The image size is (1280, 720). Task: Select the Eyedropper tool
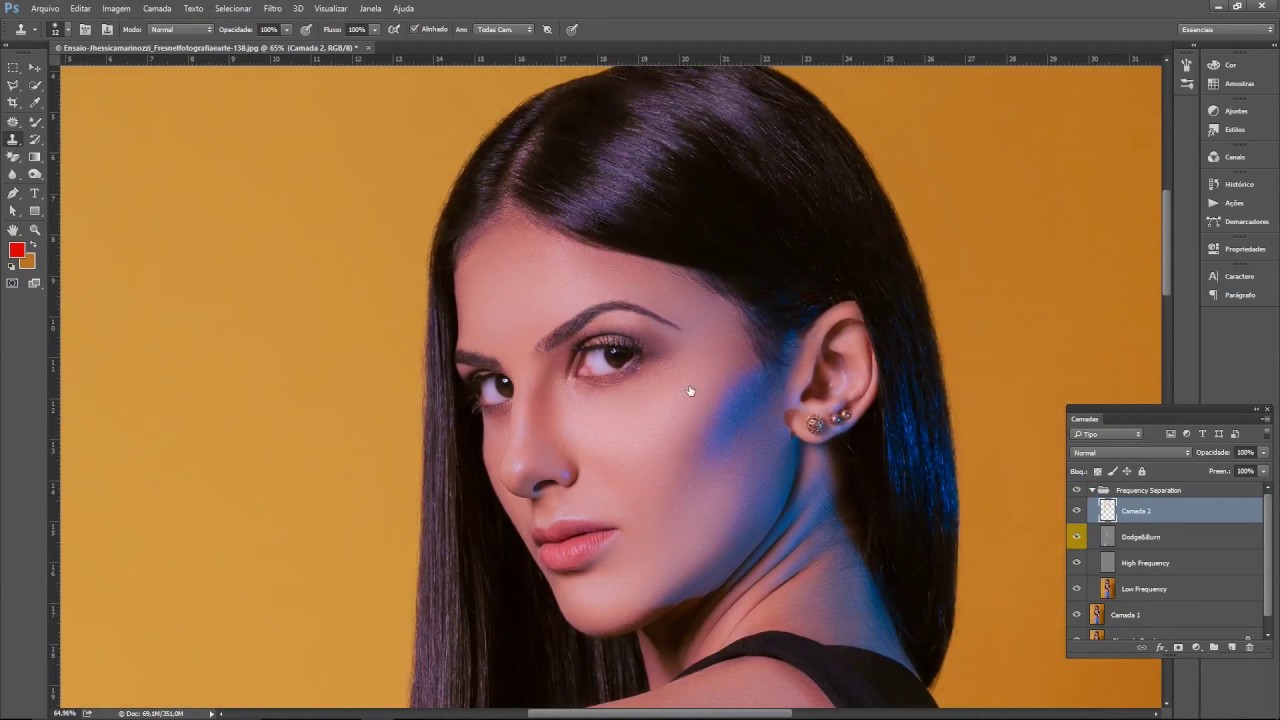(x=34, y=103)
